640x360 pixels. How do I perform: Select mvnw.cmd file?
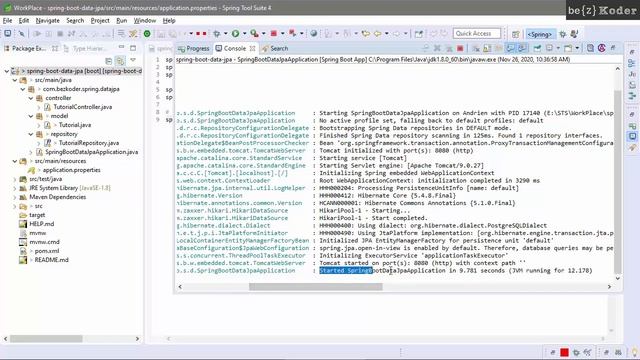tap(44, 242)
